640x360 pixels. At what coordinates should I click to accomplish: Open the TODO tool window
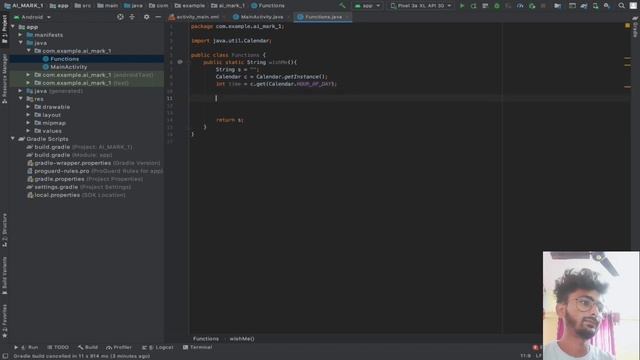(x=58, y=347)
